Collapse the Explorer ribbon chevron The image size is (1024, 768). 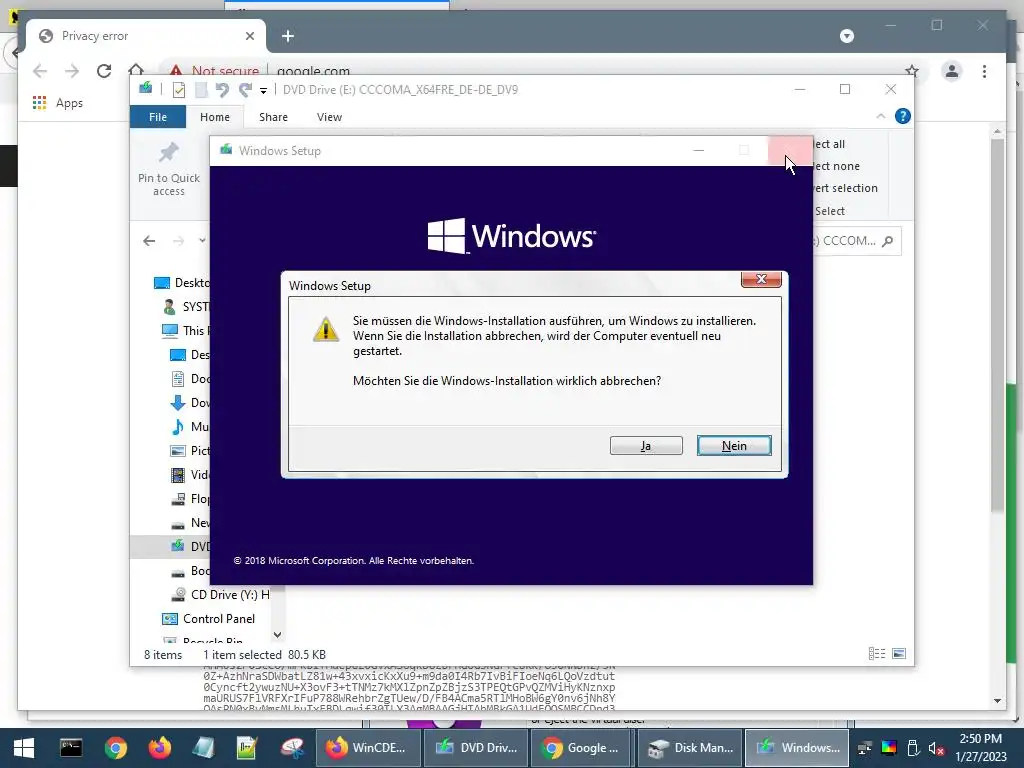pyautogui.click(x=880, y=116)
